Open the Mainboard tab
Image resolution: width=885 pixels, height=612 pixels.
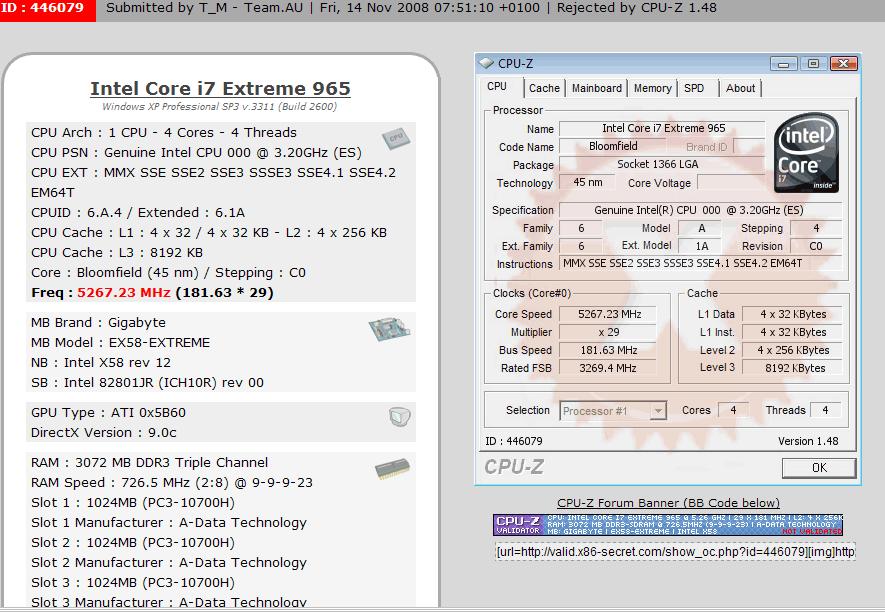click(x=597, y=88)
